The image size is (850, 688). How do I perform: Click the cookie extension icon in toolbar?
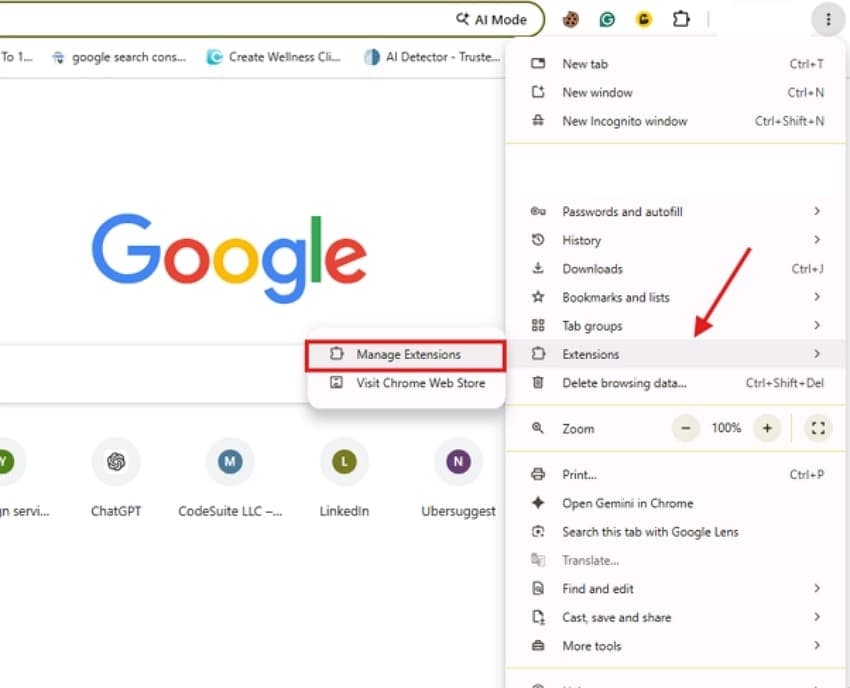(x=570, y=20)
